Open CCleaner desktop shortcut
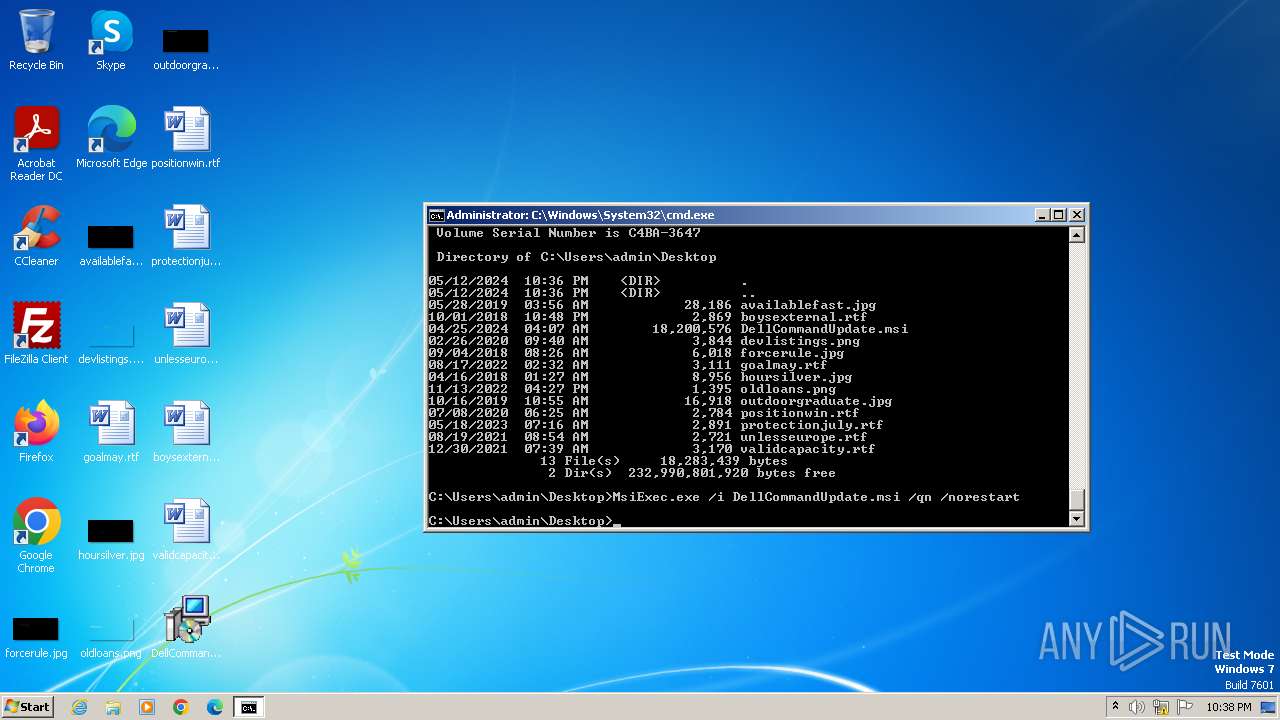The image size is (1280, 720). (x=36, y=236)
